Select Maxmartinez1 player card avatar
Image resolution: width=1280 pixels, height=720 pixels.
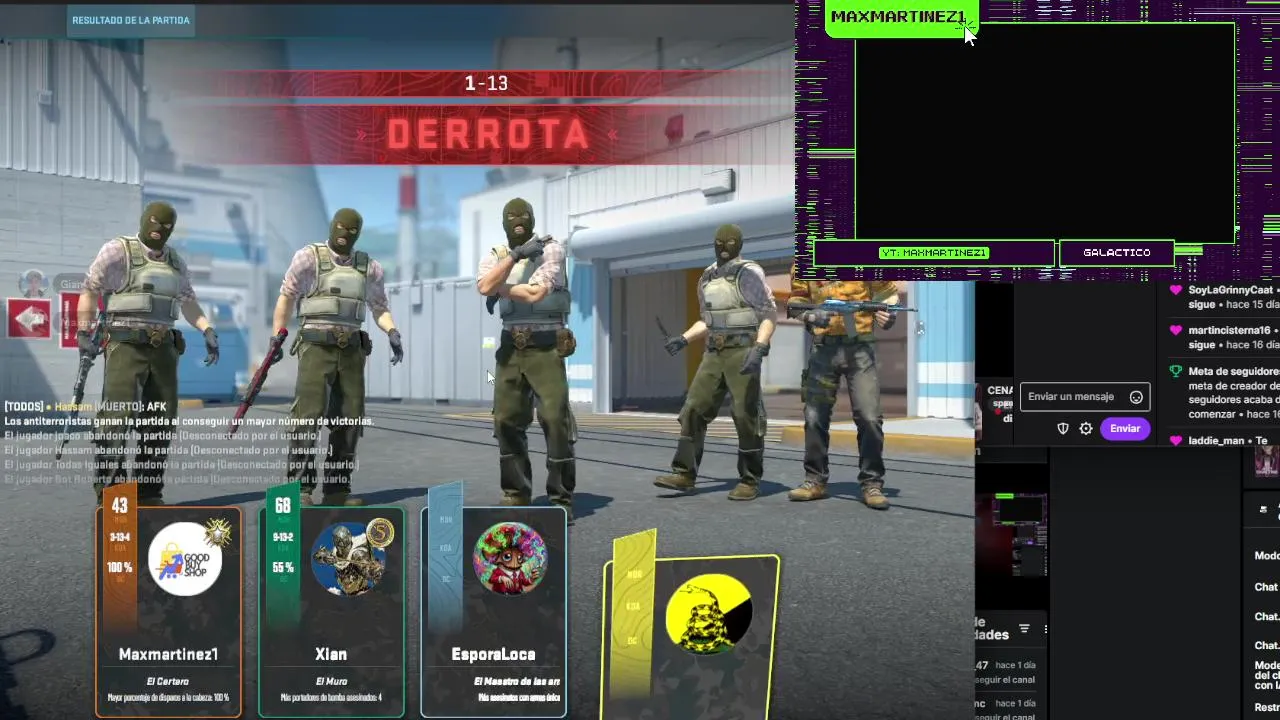[186, 559]
